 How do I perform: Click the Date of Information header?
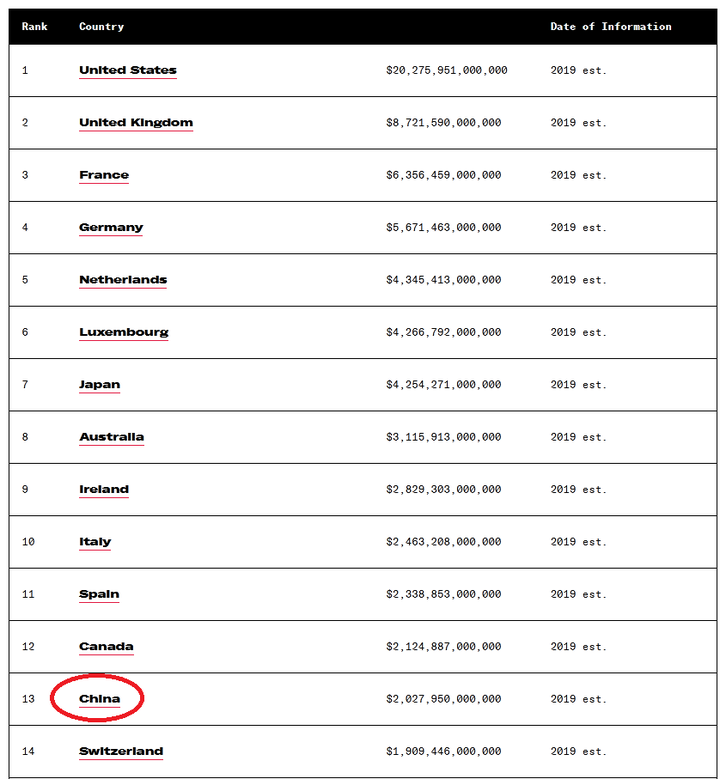pos(611,26)
